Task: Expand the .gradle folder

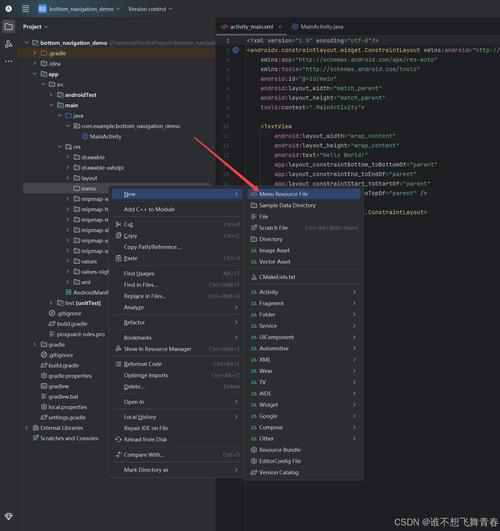Action: 35,53
